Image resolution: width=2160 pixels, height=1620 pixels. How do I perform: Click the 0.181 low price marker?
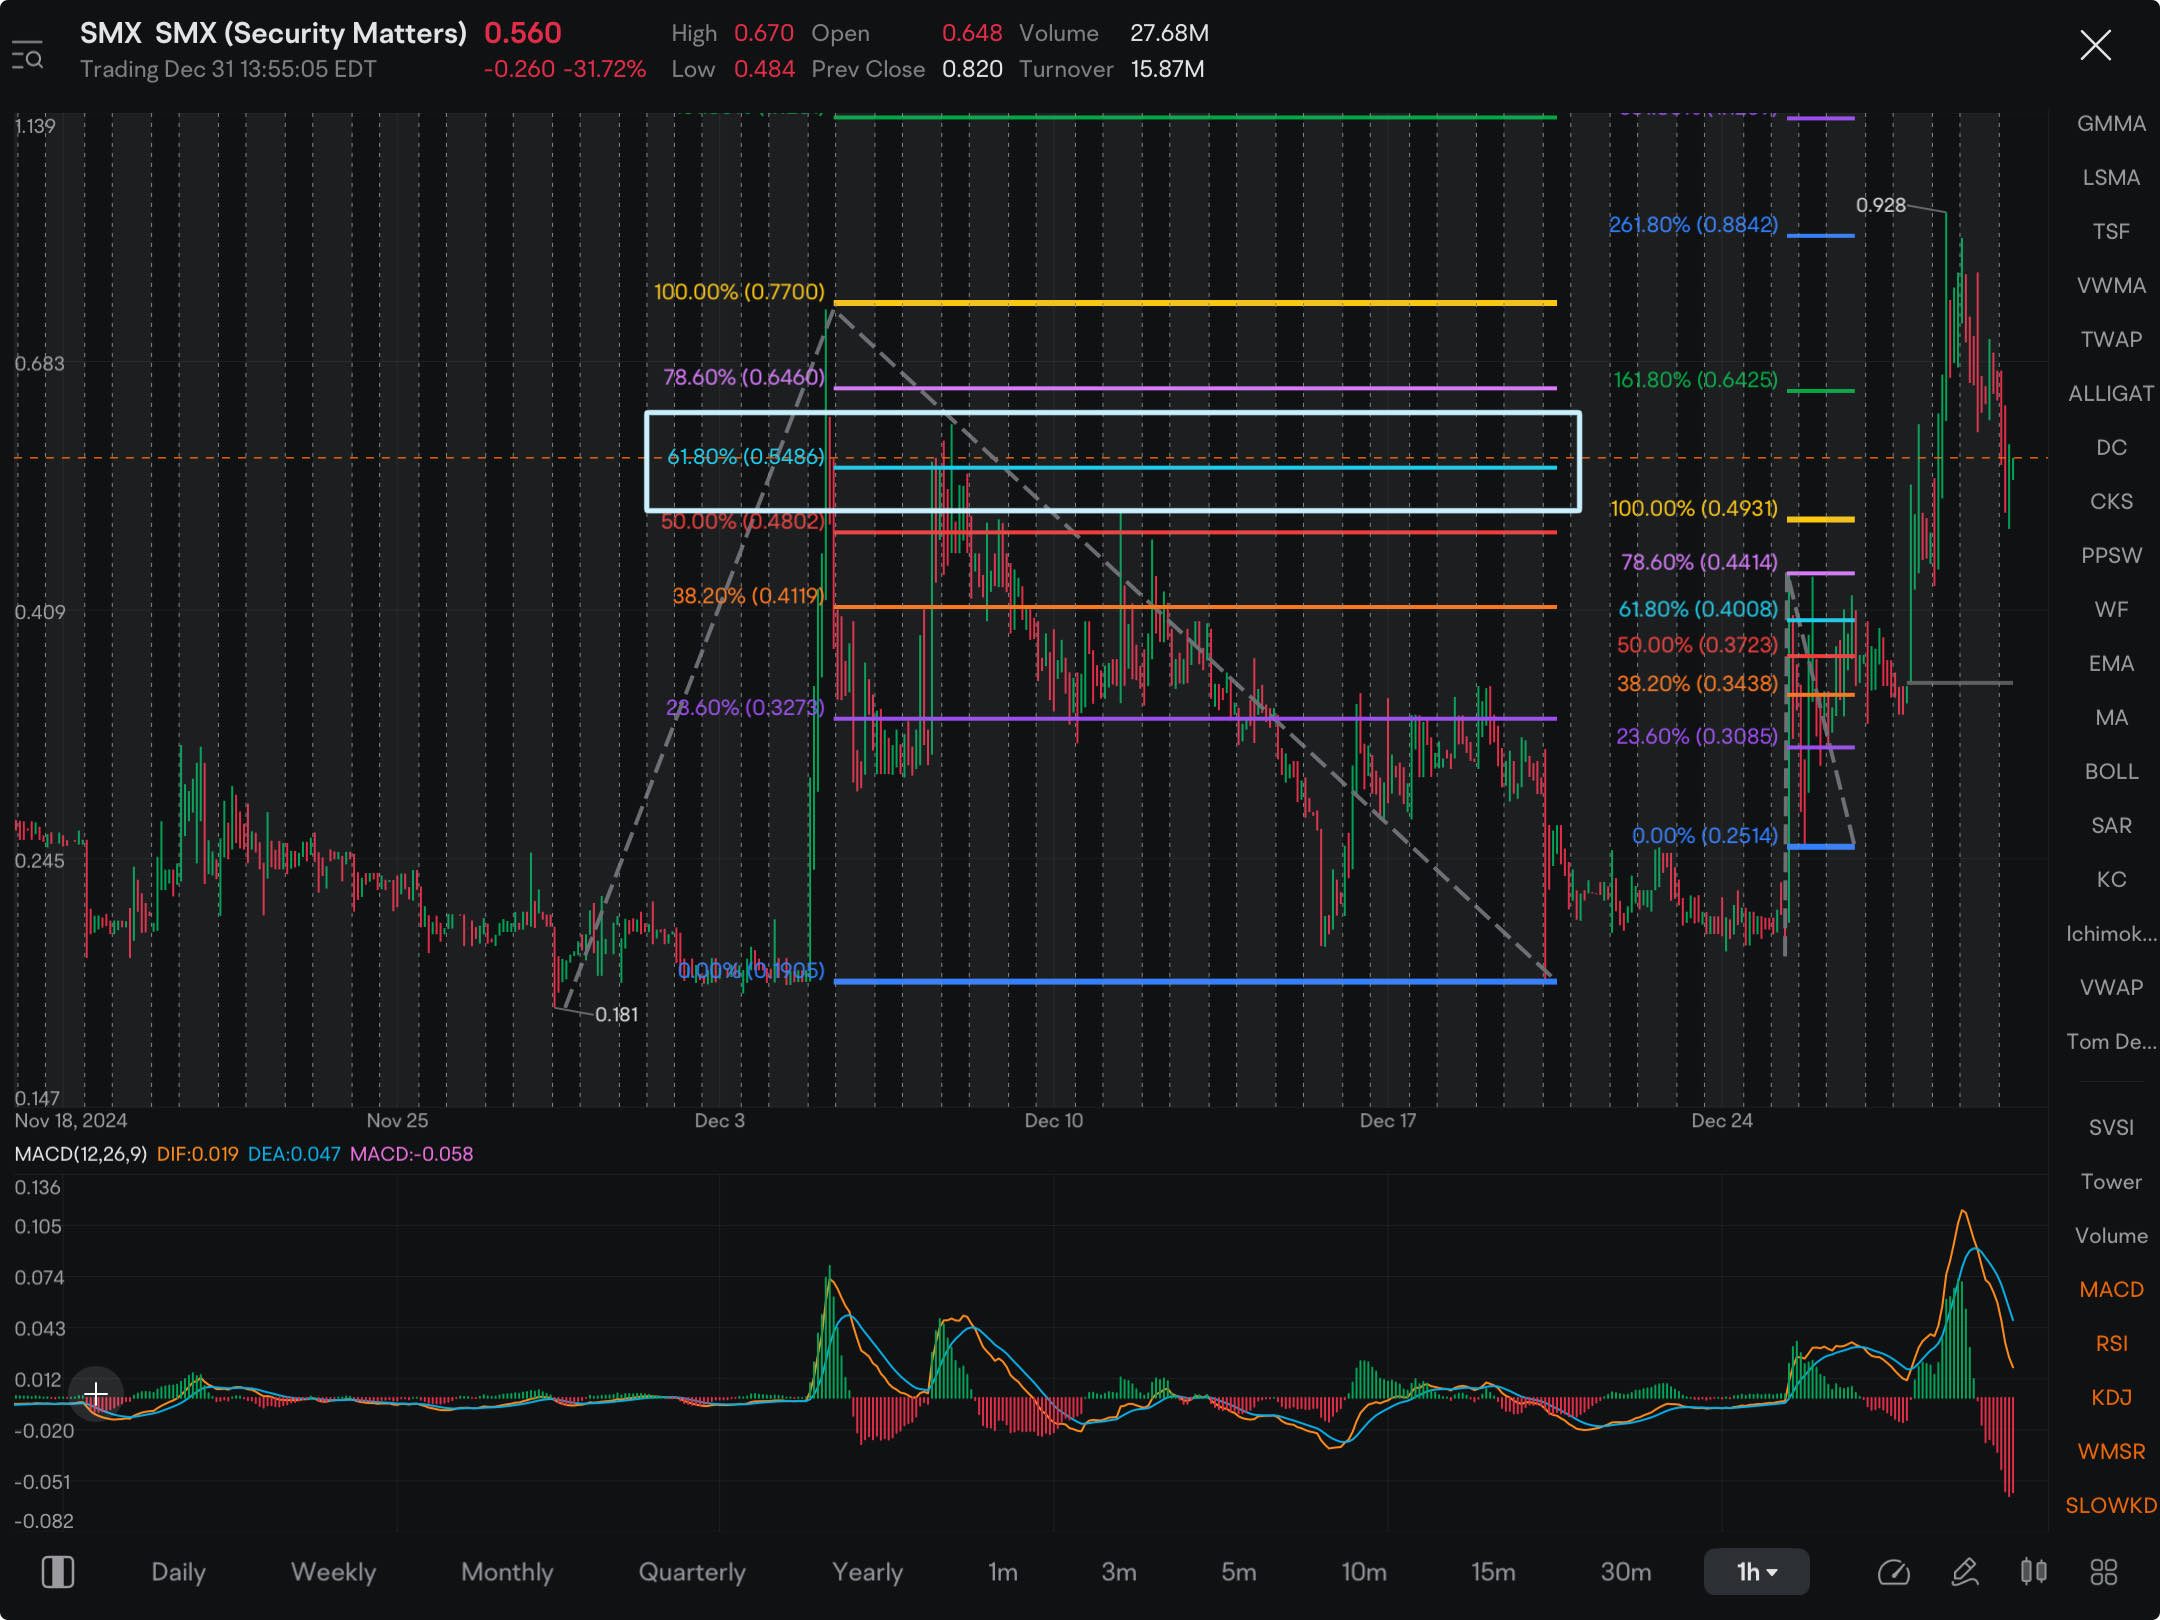click(x=616, y=1014)
